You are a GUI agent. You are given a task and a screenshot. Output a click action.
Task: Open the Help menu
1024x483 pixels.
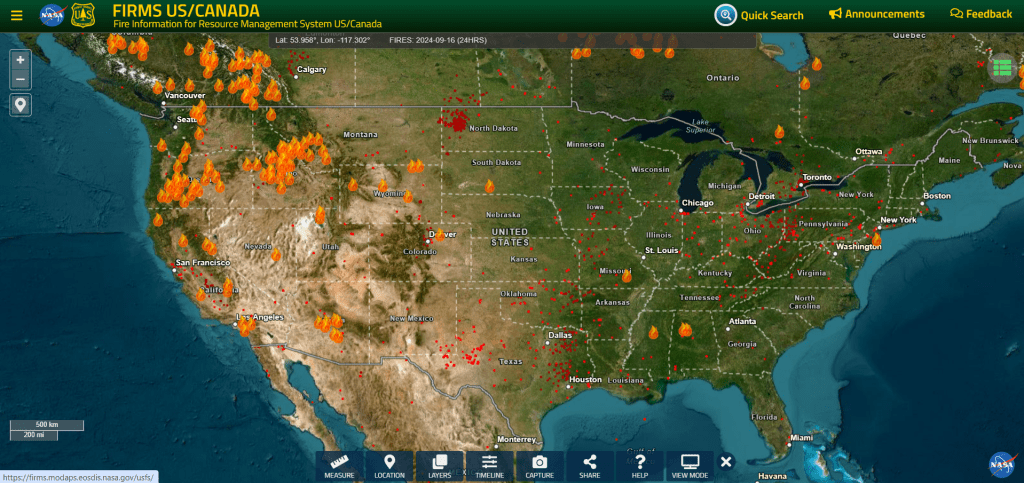pyautogui.click(x=640, y=466)
